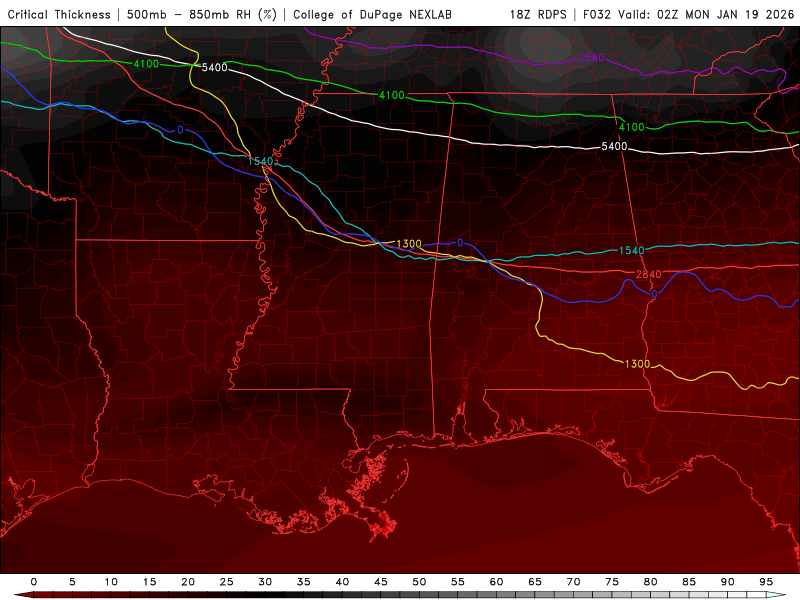
Task: Click the red '2840' contour label
Action: 648,274
